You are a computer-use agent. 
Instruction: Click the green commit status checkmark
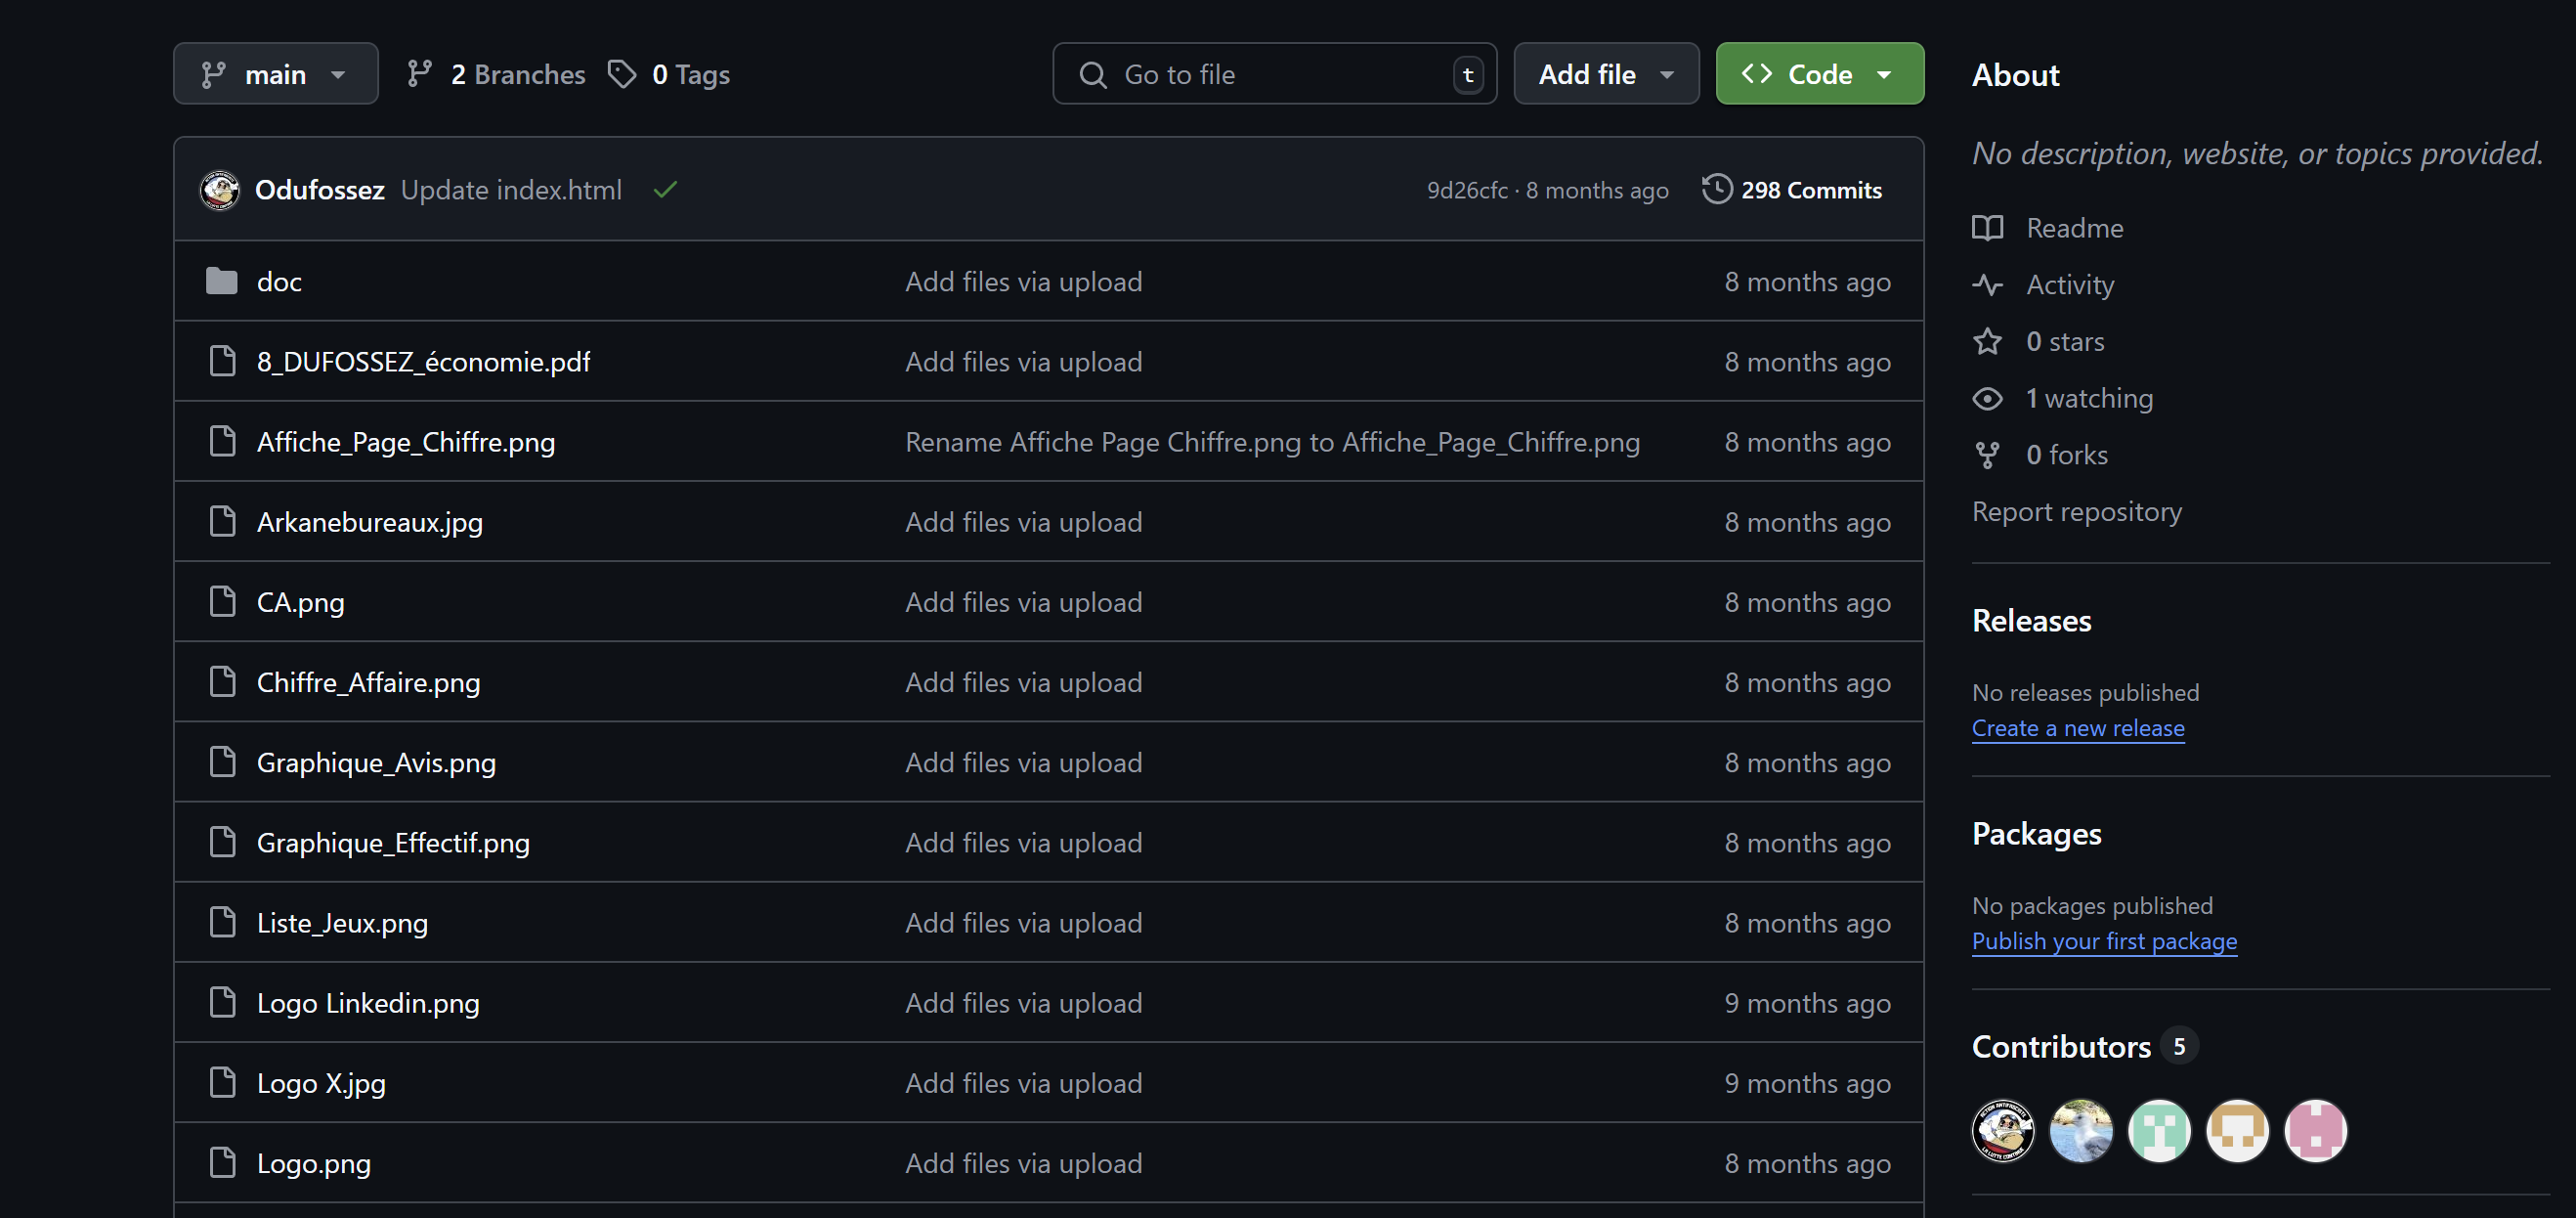(665, 190)
